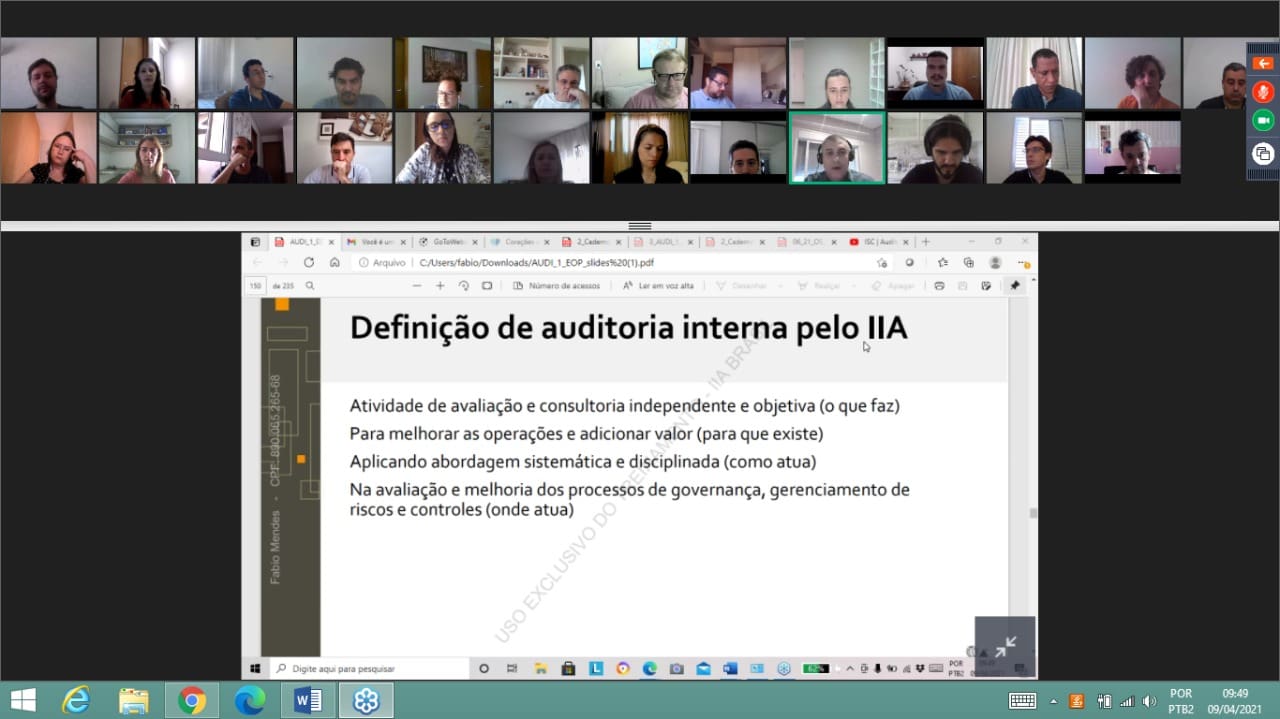1280x719 pixels.
Task: Open Microsoft Edge from the taskbar
Action: 249,700
